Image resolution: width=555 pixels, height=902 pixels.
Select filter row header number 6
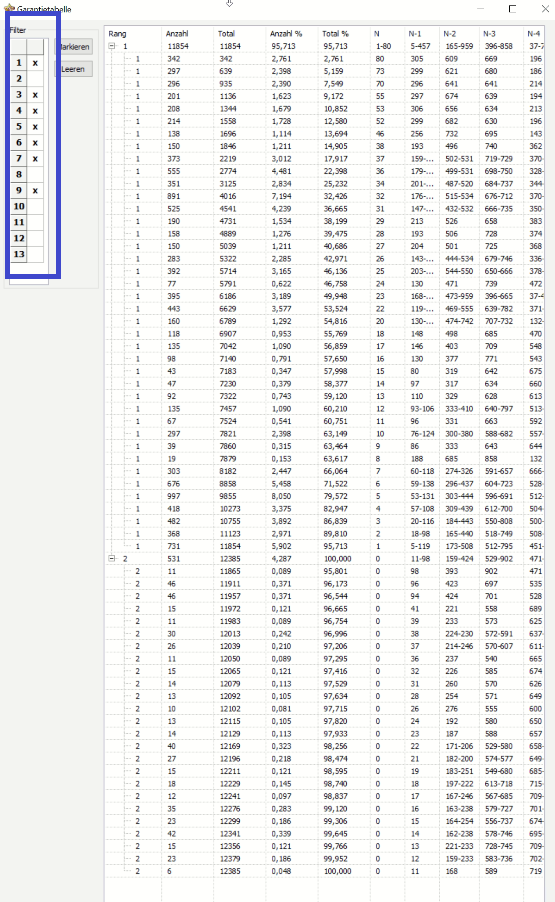click(19, 143)
